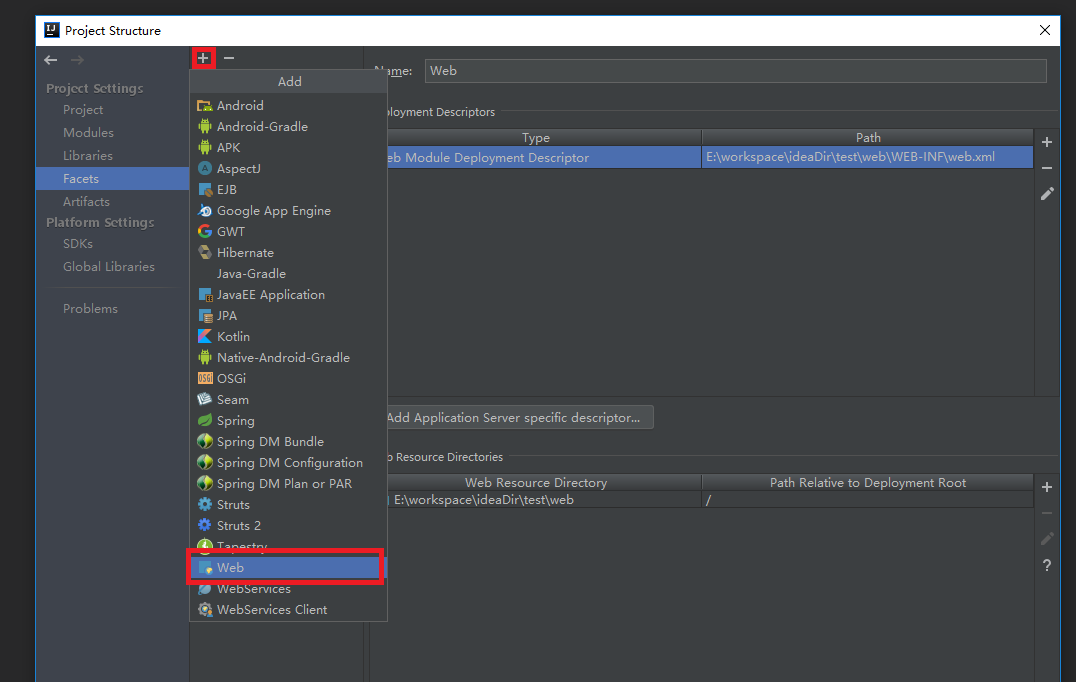Pick Kotlin facet entry
This screenshot has width=1076, height=682.
(x=288, y=337)
